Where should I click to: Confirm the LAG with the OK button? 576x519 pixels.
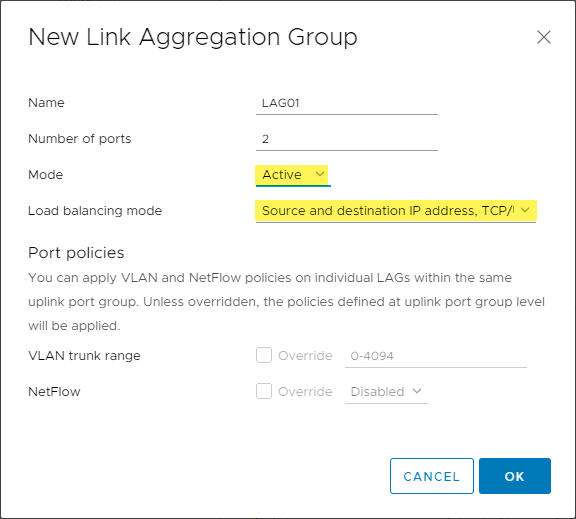point(515,476)
